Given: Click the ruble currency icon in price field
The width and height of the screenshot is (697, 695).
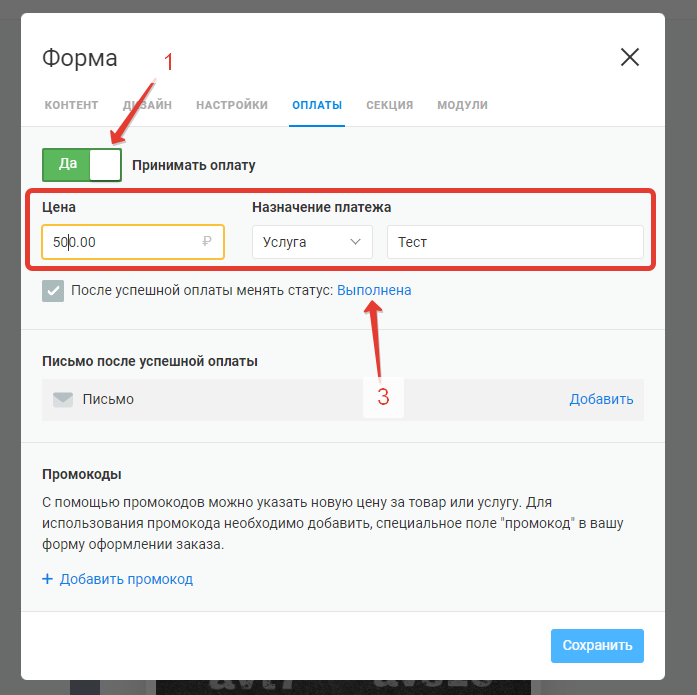Looking at the screenshot, I should click(207, 241).
